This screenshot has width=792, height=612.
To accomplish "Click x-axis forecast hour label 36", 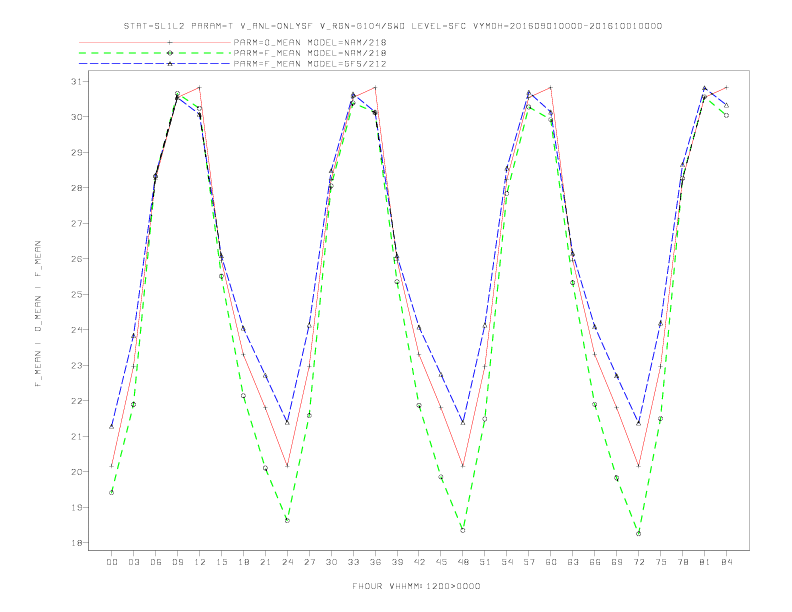I will (375, 562).
